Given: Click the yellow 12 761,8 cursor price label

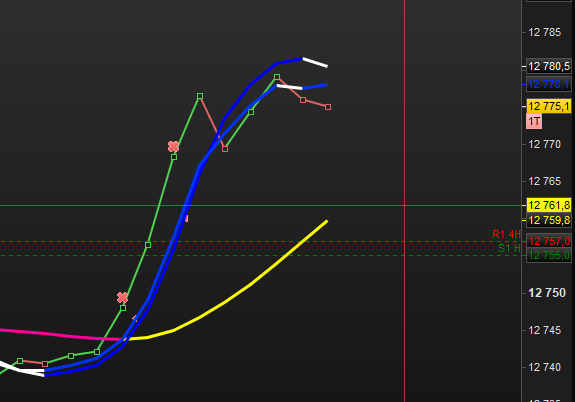Looking at the screenshot, I should [549, 205].
